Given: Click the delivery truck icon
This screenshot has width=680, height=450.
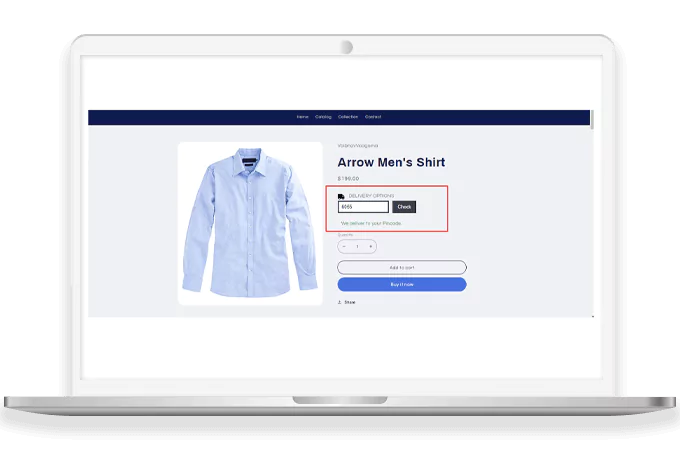Looking at the screenshot, I should pyautogui.click(x=341, y=196).
